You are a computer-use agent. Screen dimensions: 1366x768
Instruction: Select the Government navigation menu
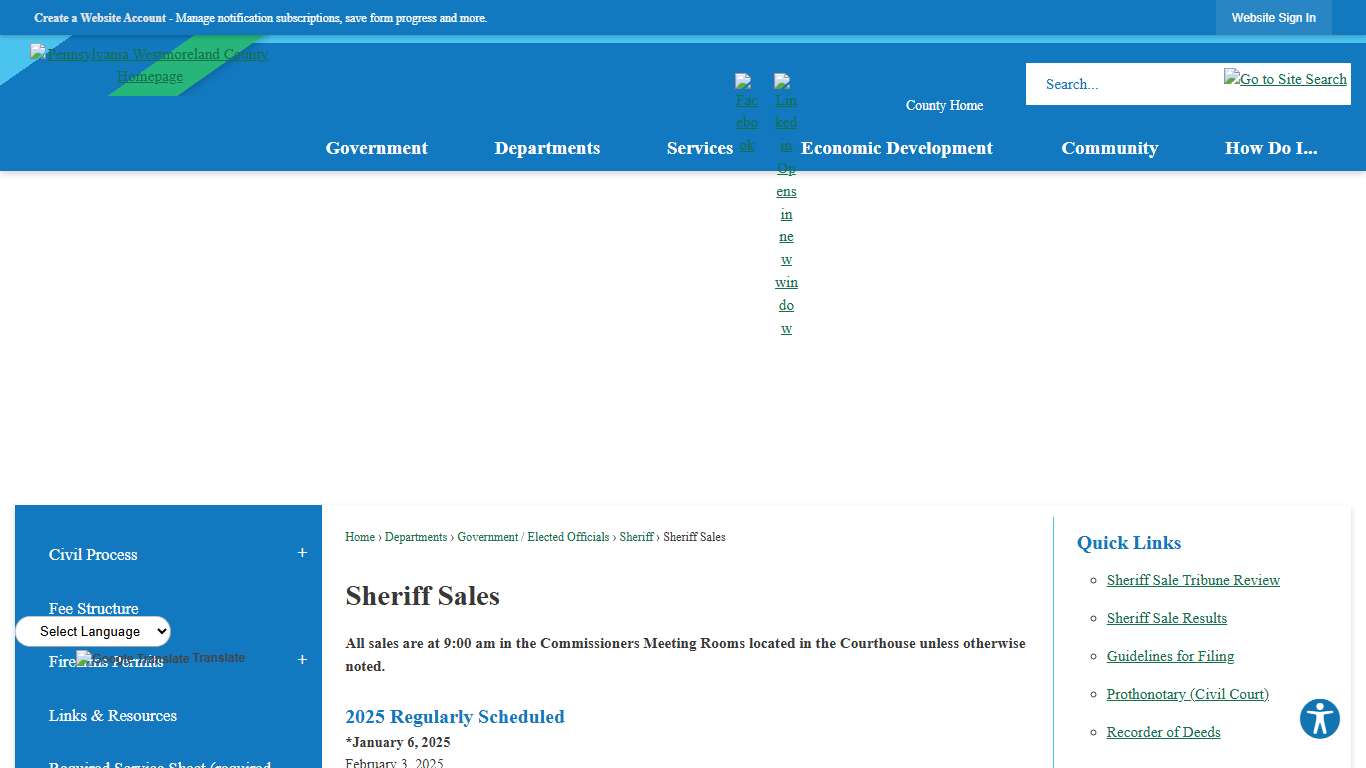(x=376, y=148)
